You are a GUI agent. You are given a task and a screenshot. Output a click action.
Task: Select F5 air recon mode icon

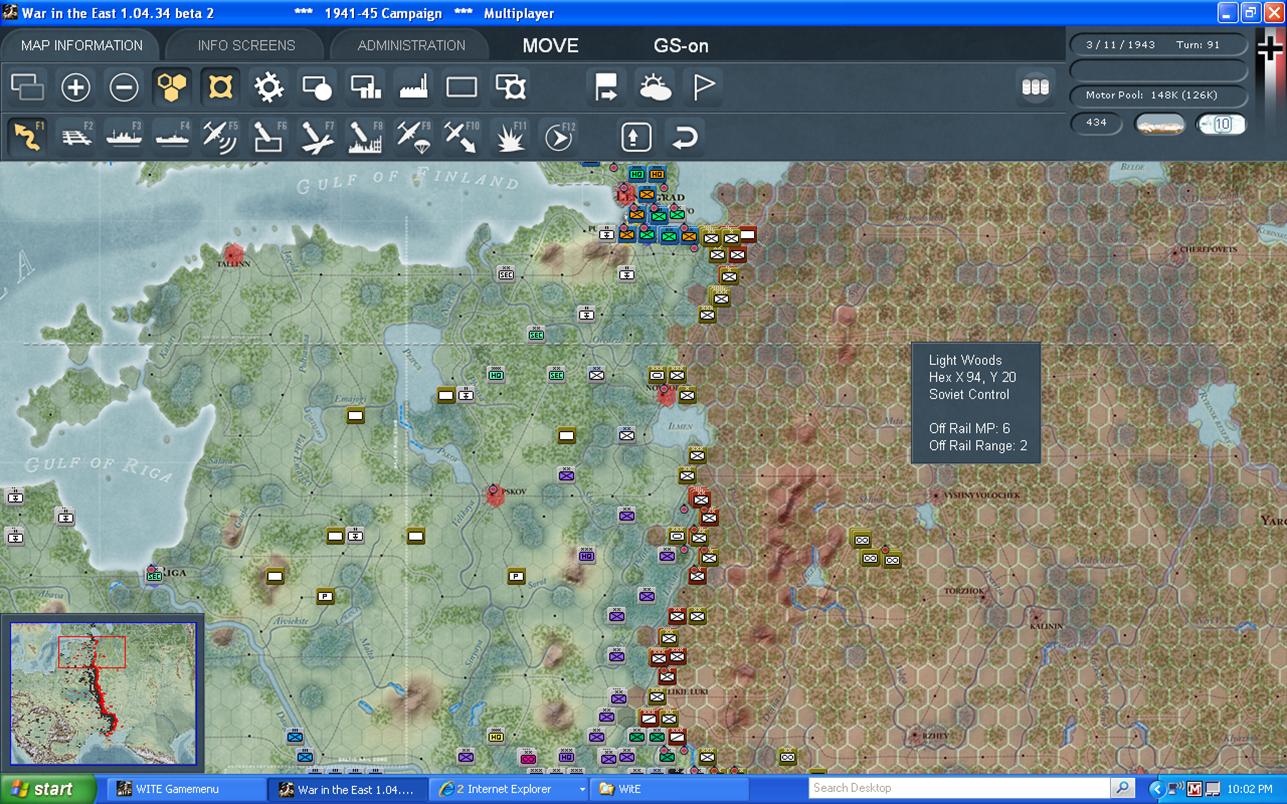coord(220,136)
